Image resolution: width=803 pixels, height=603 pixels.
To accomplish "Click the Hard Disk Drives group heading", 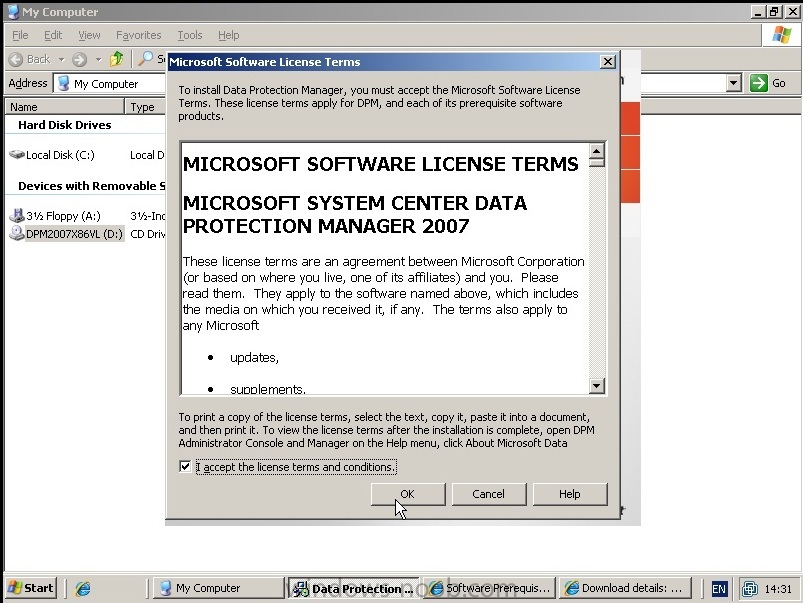I will point(65,125).
